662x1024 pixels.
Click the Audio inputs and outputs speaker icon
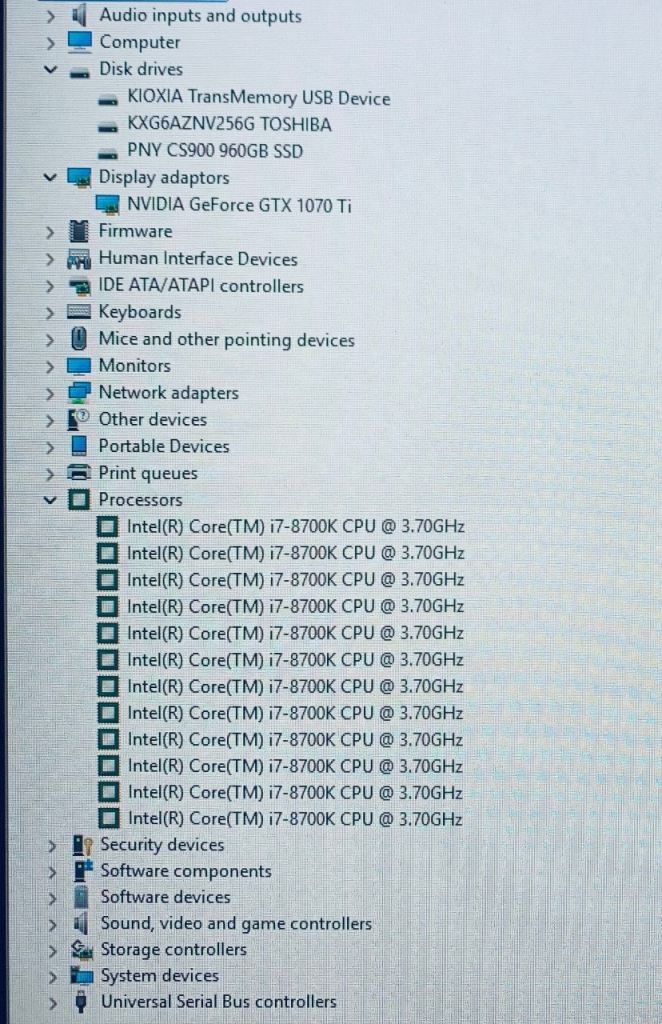pyautogui.click(x=79, y=15)
